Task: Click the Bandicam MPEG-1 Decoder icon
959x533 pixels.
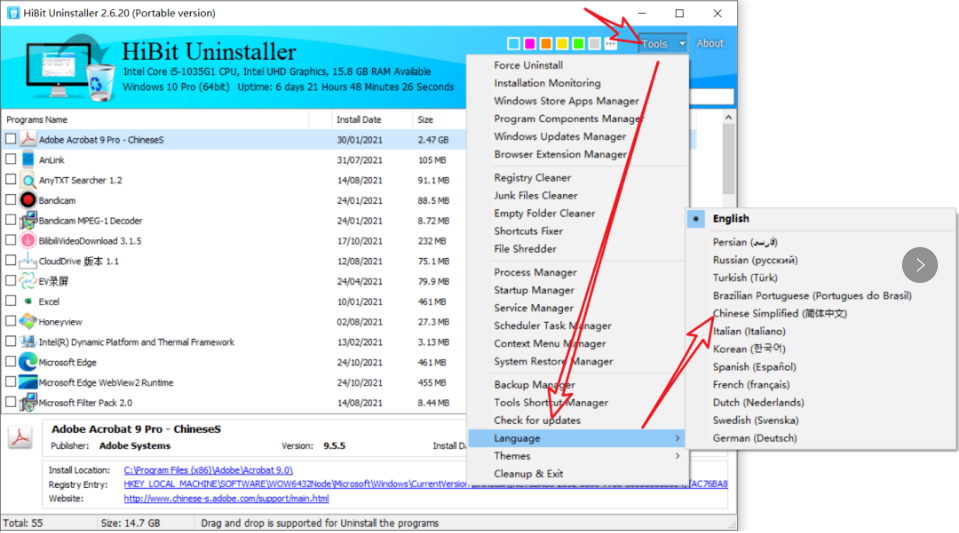Action: (x=28, y=220)
